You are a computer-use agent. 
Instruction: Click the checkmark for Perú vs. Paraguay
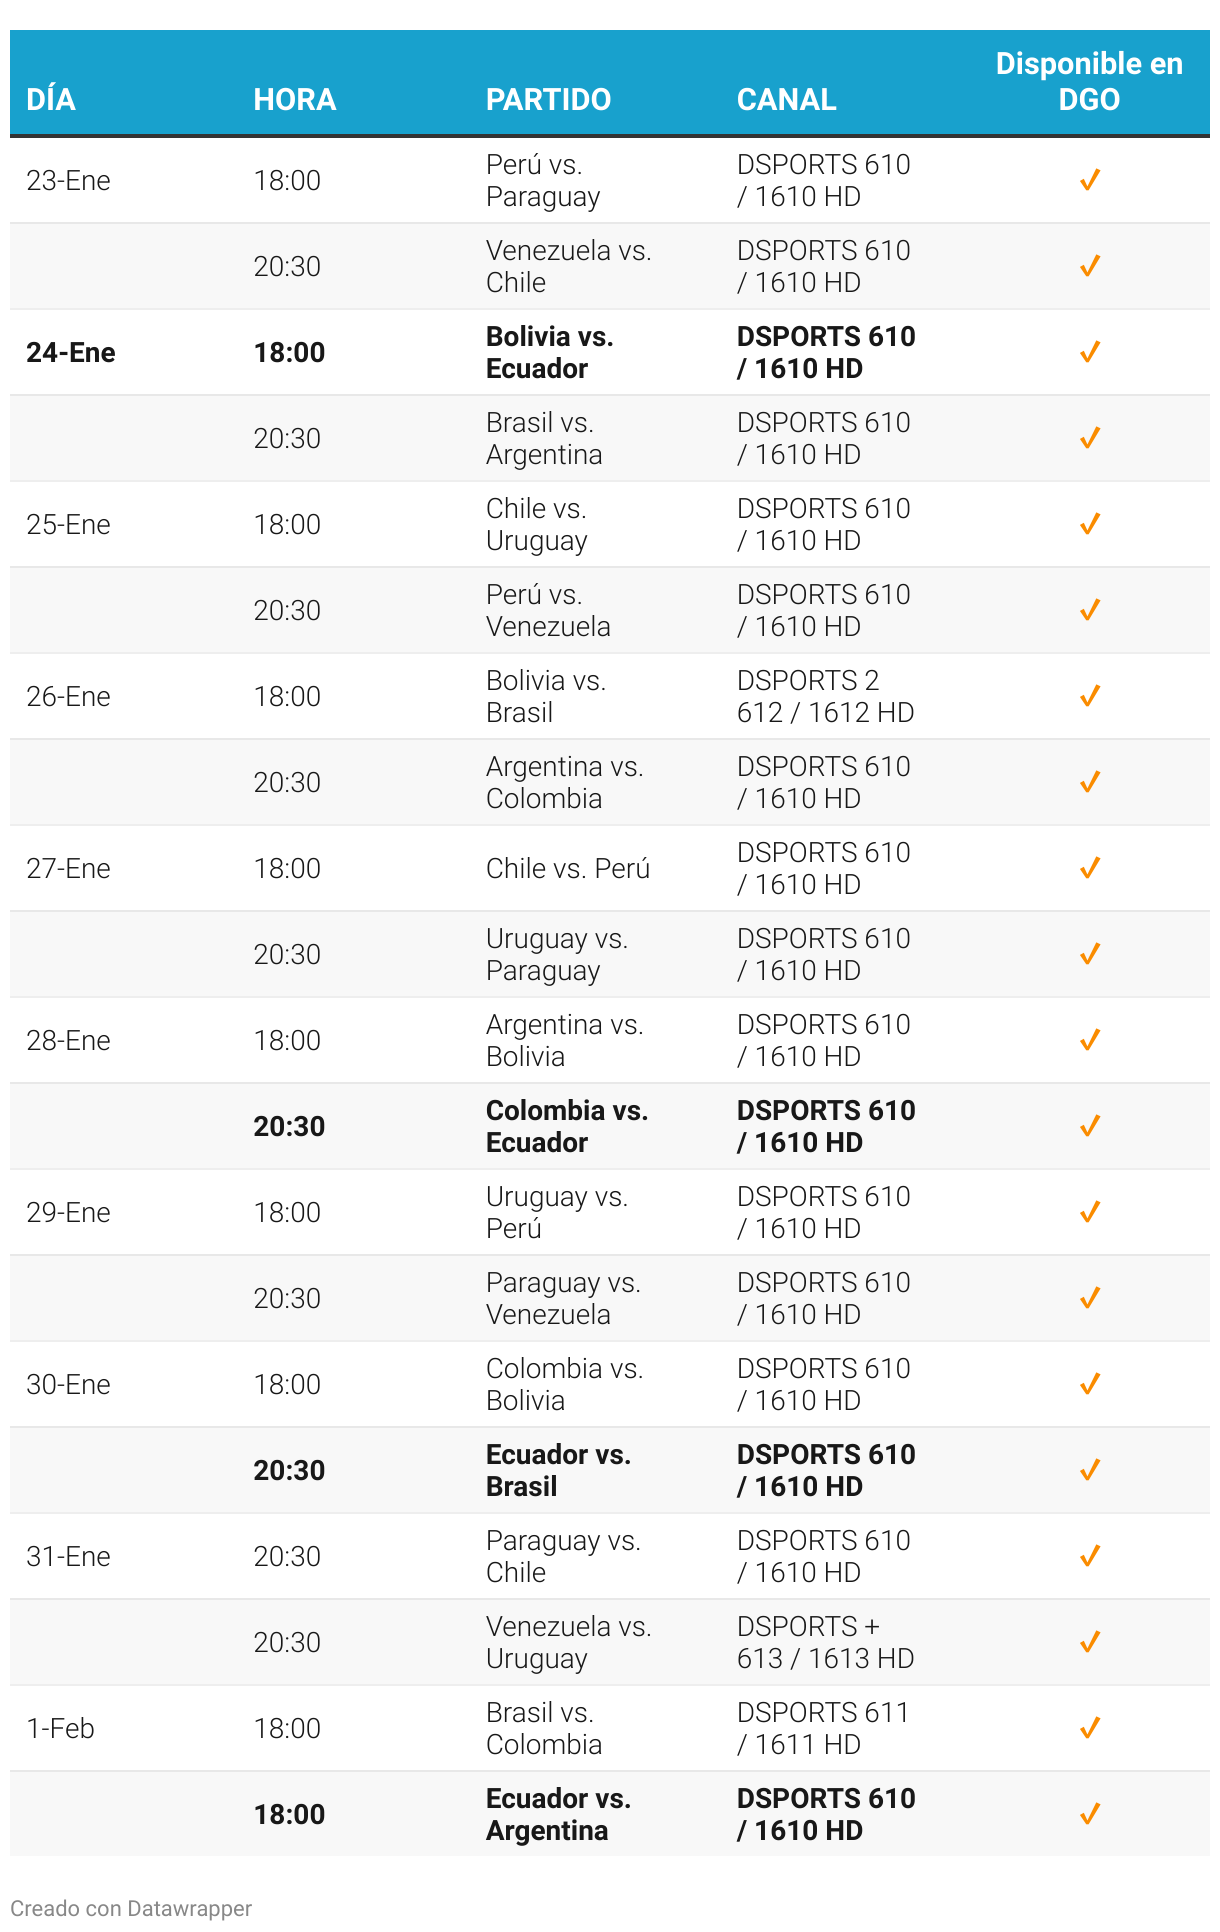[1089, 180]
